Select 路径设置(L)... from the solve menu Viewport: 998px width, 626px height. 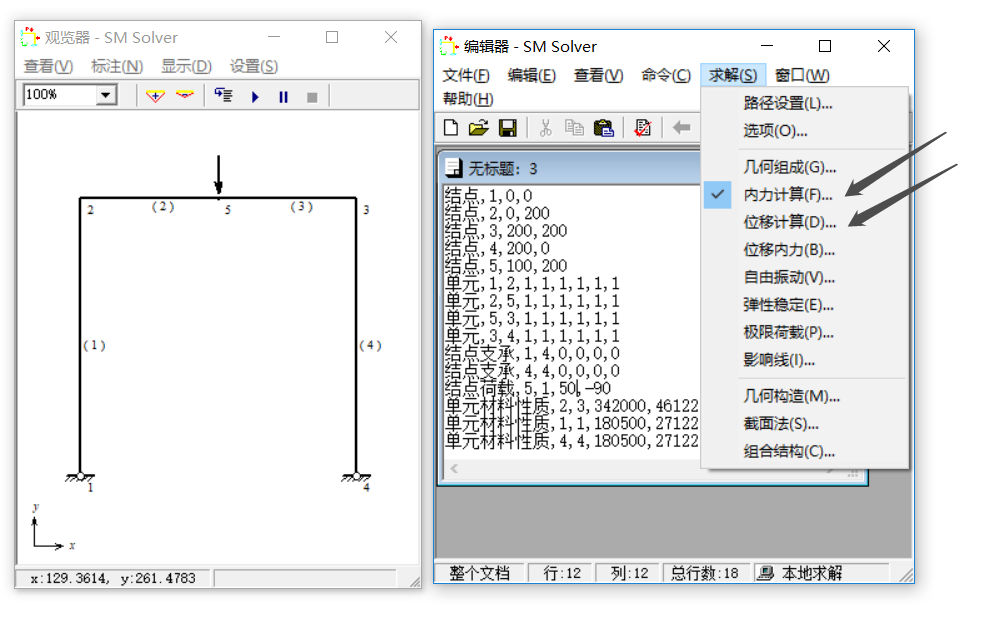[805, 103]
